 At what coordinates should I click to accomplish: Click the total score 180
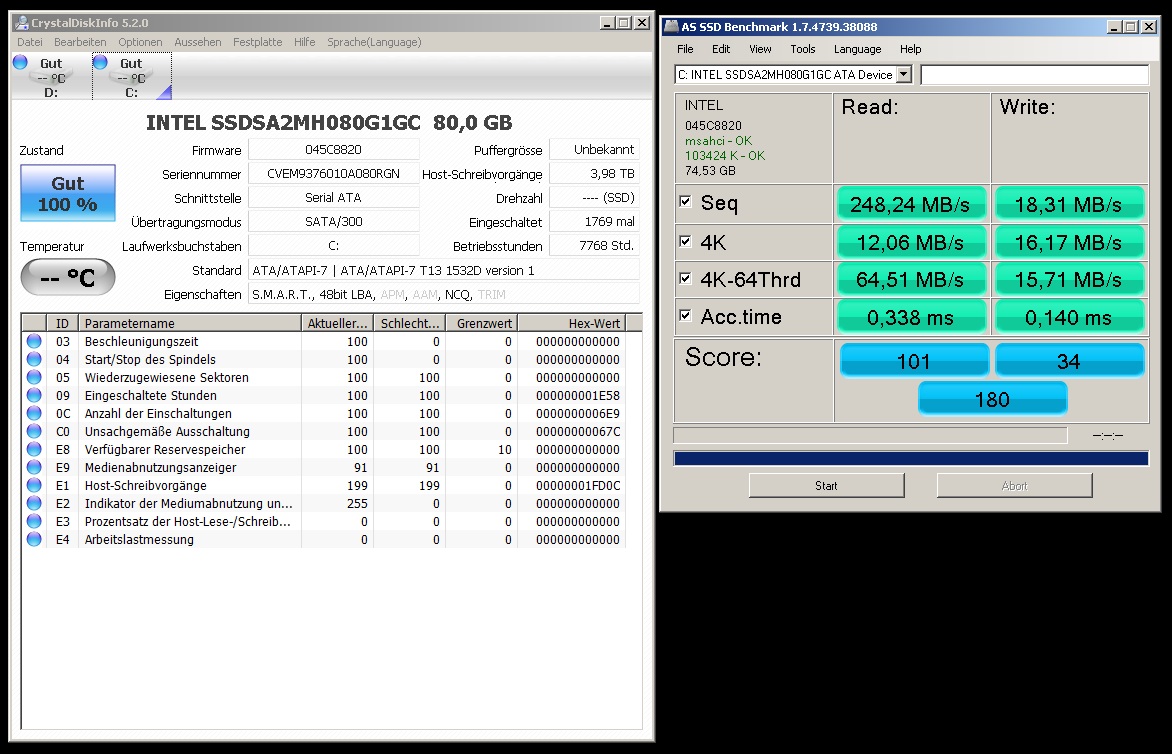pos(992,399)
